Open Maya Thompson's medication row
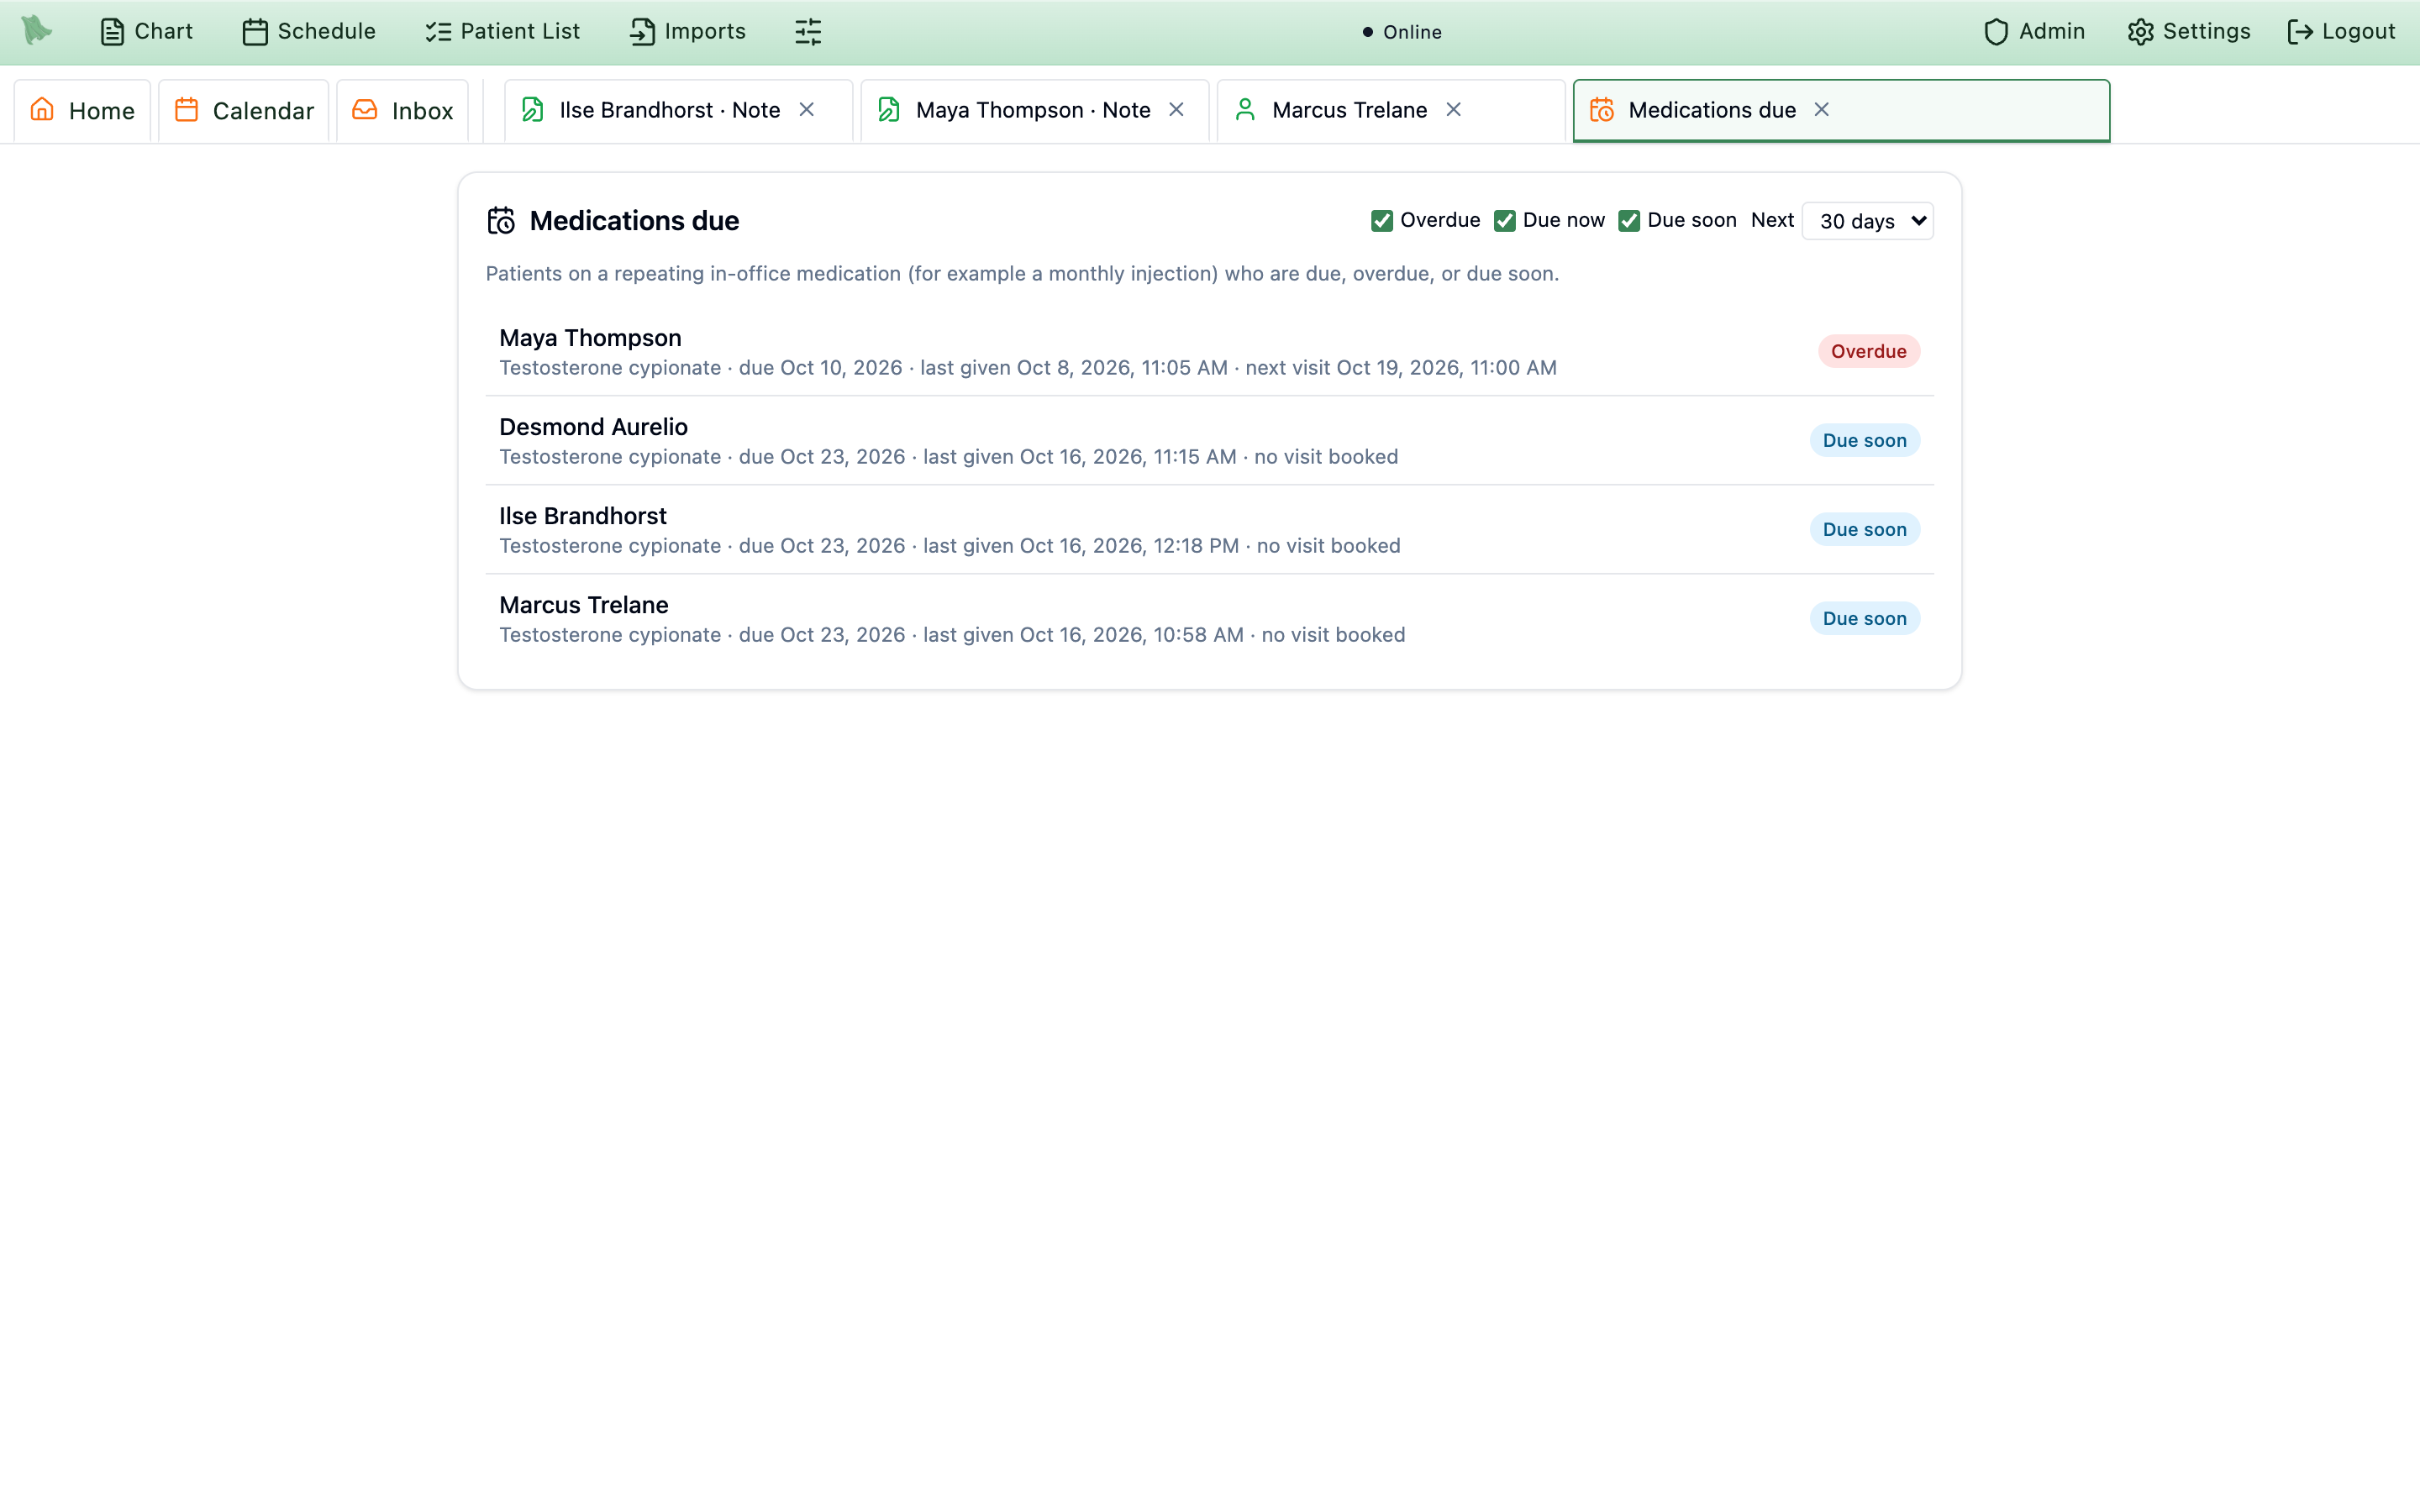 tap(1209, 352)
